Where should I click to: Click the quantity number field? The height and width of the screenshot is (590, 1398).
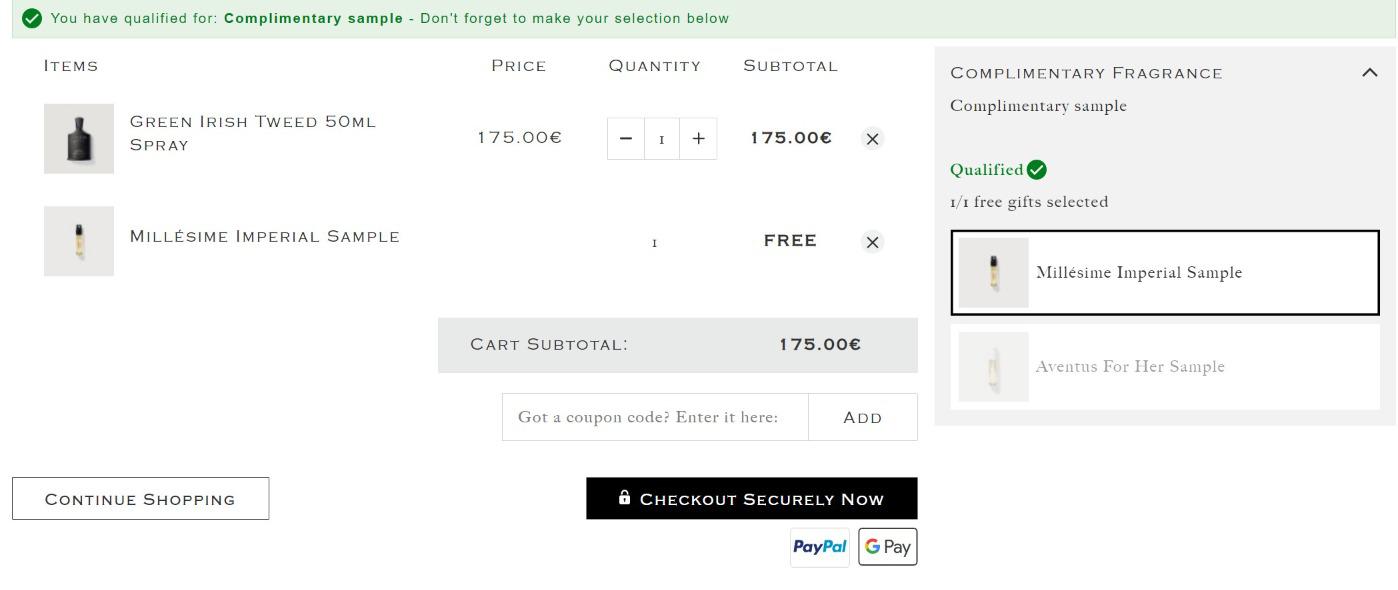click(x=662, y=139)
